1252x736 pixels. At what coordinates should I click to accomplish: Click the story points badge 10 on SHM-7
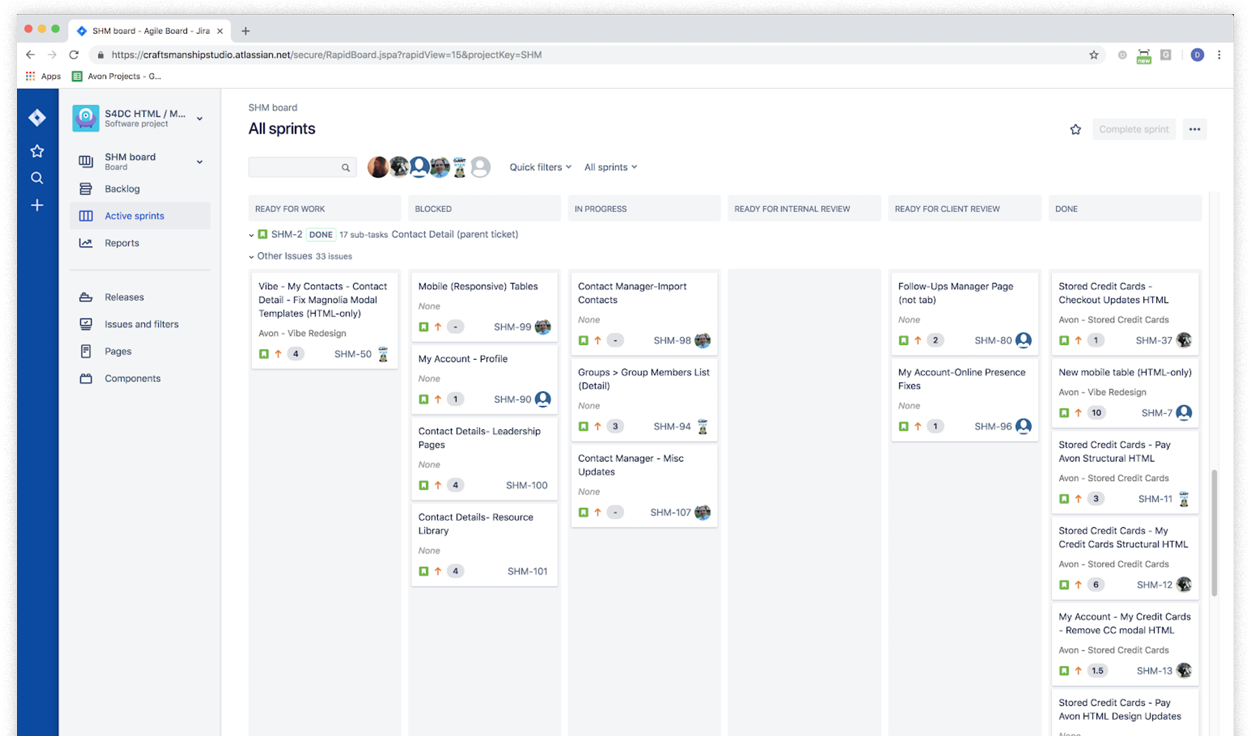pos(1097,413)
